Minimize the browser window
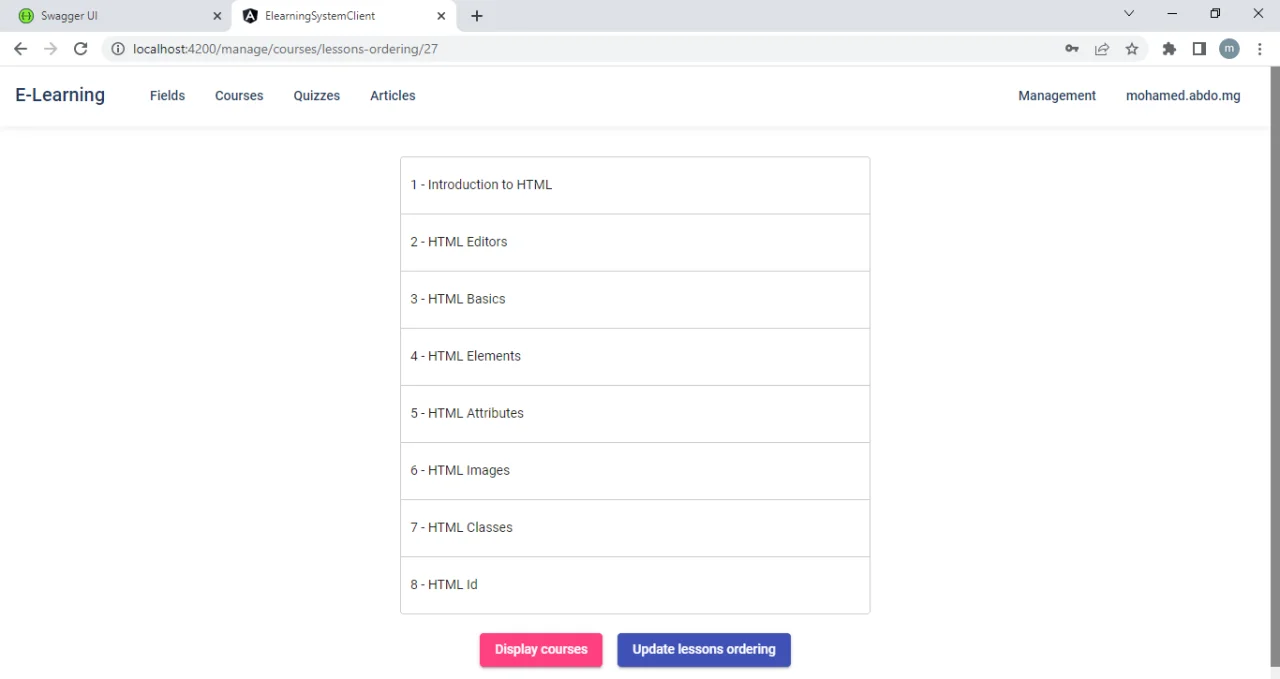Screen dimensions: 1280x679 [x=1172, y=14]
